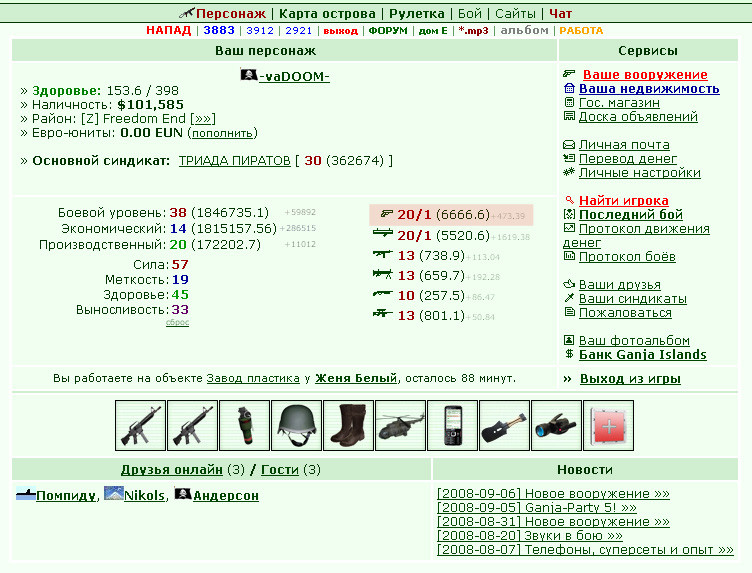Go to Рулетка in top menu

point(417,13)
